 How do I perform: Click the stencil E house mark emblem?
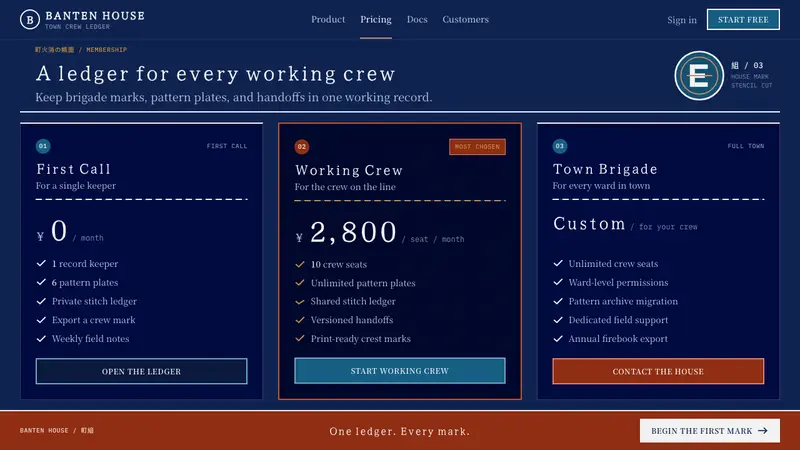coord(698,76)
